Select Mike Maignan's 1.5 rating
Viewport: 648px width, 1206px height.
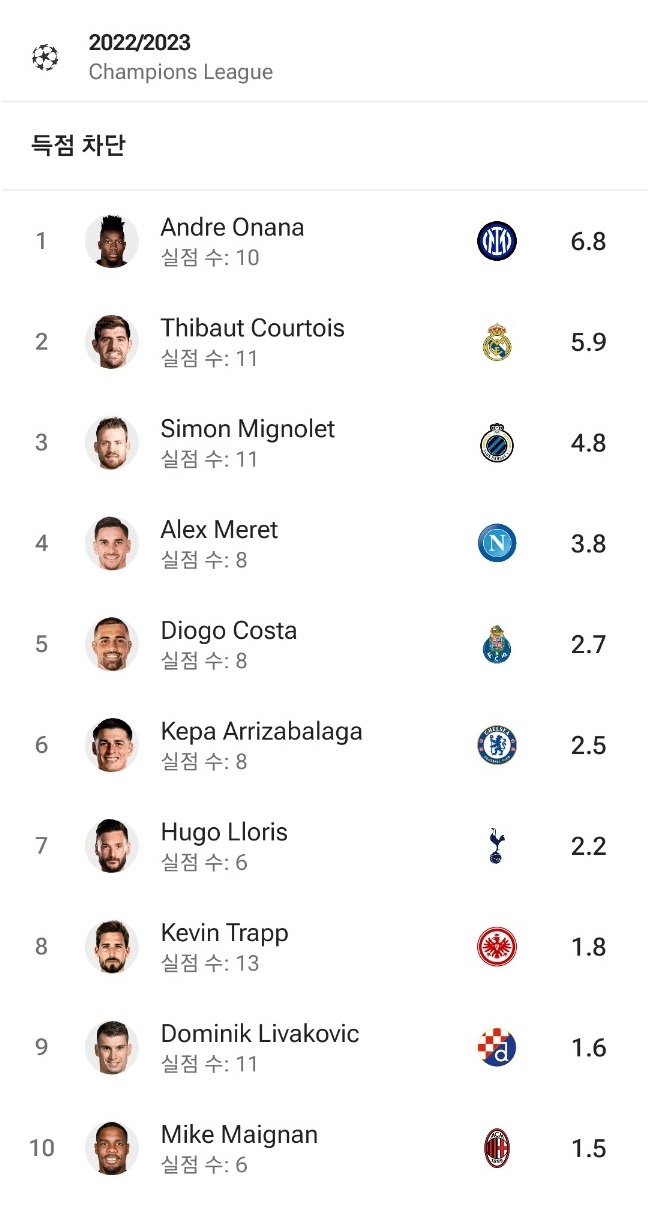pyautogui.click(x=589, y=1148)
